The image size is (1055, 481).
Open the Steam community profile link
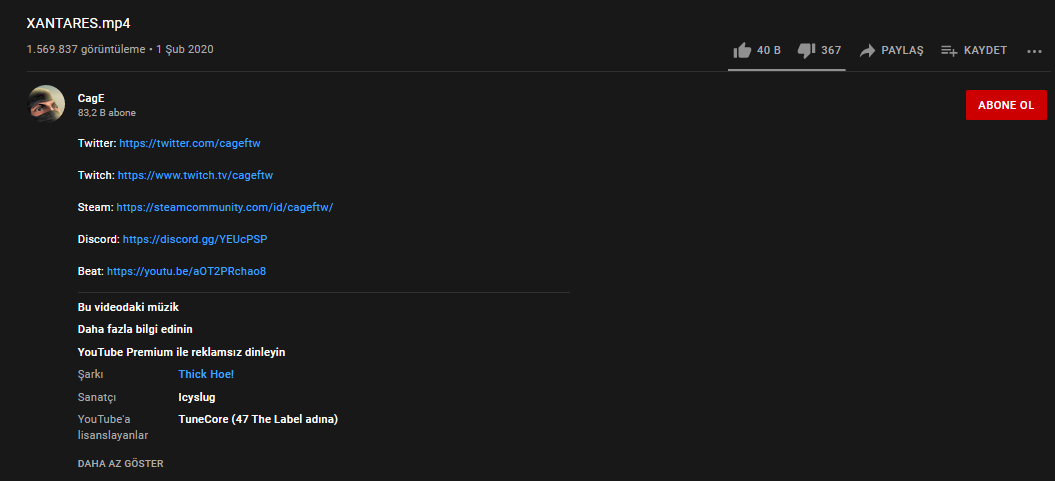[x=224, y=207]
